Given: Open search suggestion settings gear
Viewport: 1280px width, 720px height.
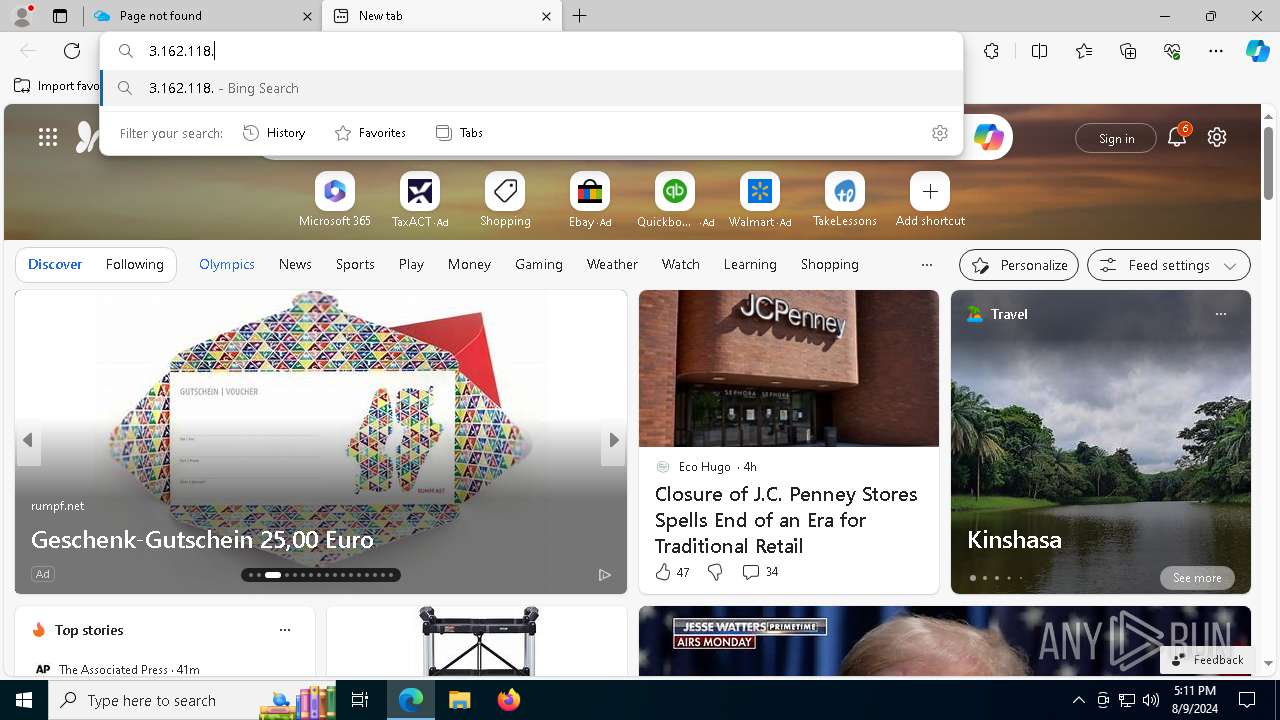Looking at the screenshot, I should [939, 133].
